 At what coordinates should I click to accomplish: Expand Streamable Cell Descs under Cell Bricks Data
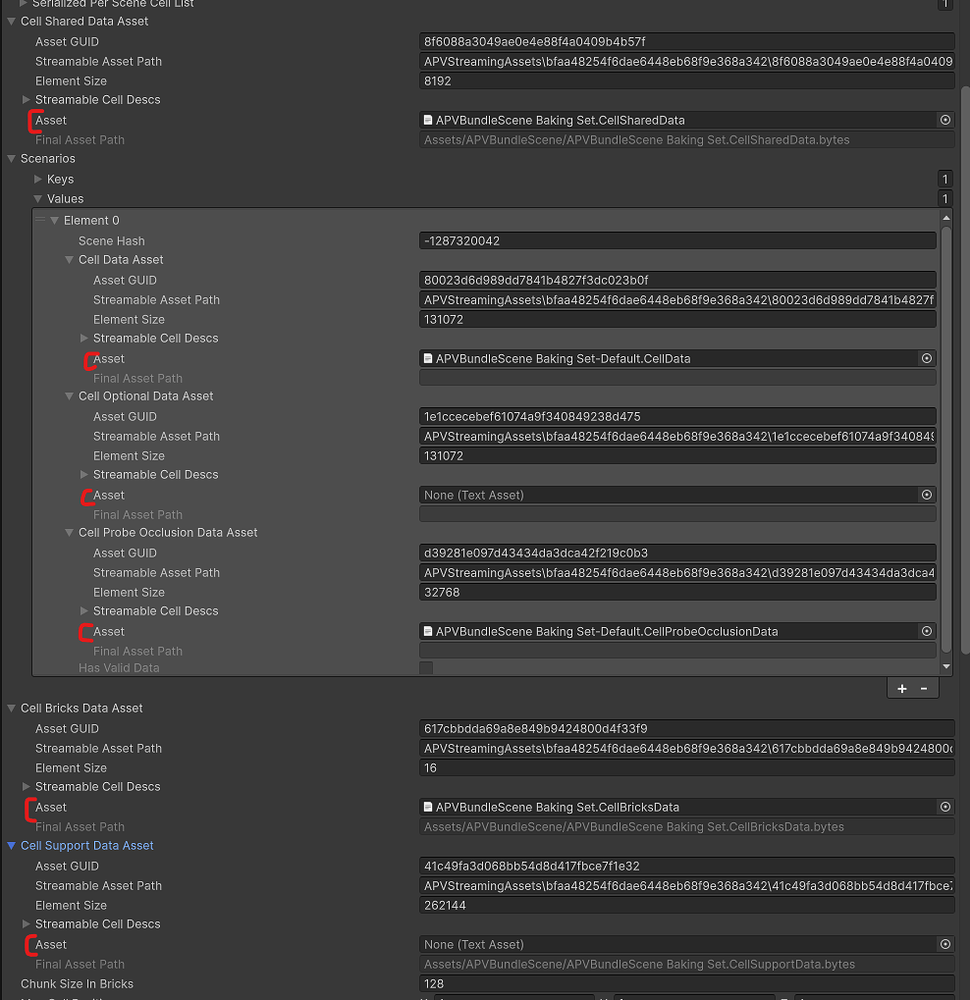(29, 786)
